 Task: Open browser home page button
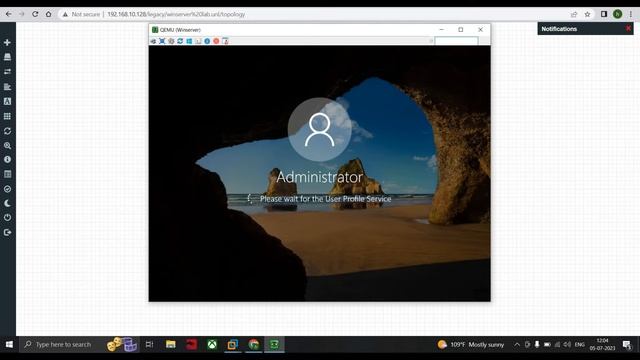point(48,14)
